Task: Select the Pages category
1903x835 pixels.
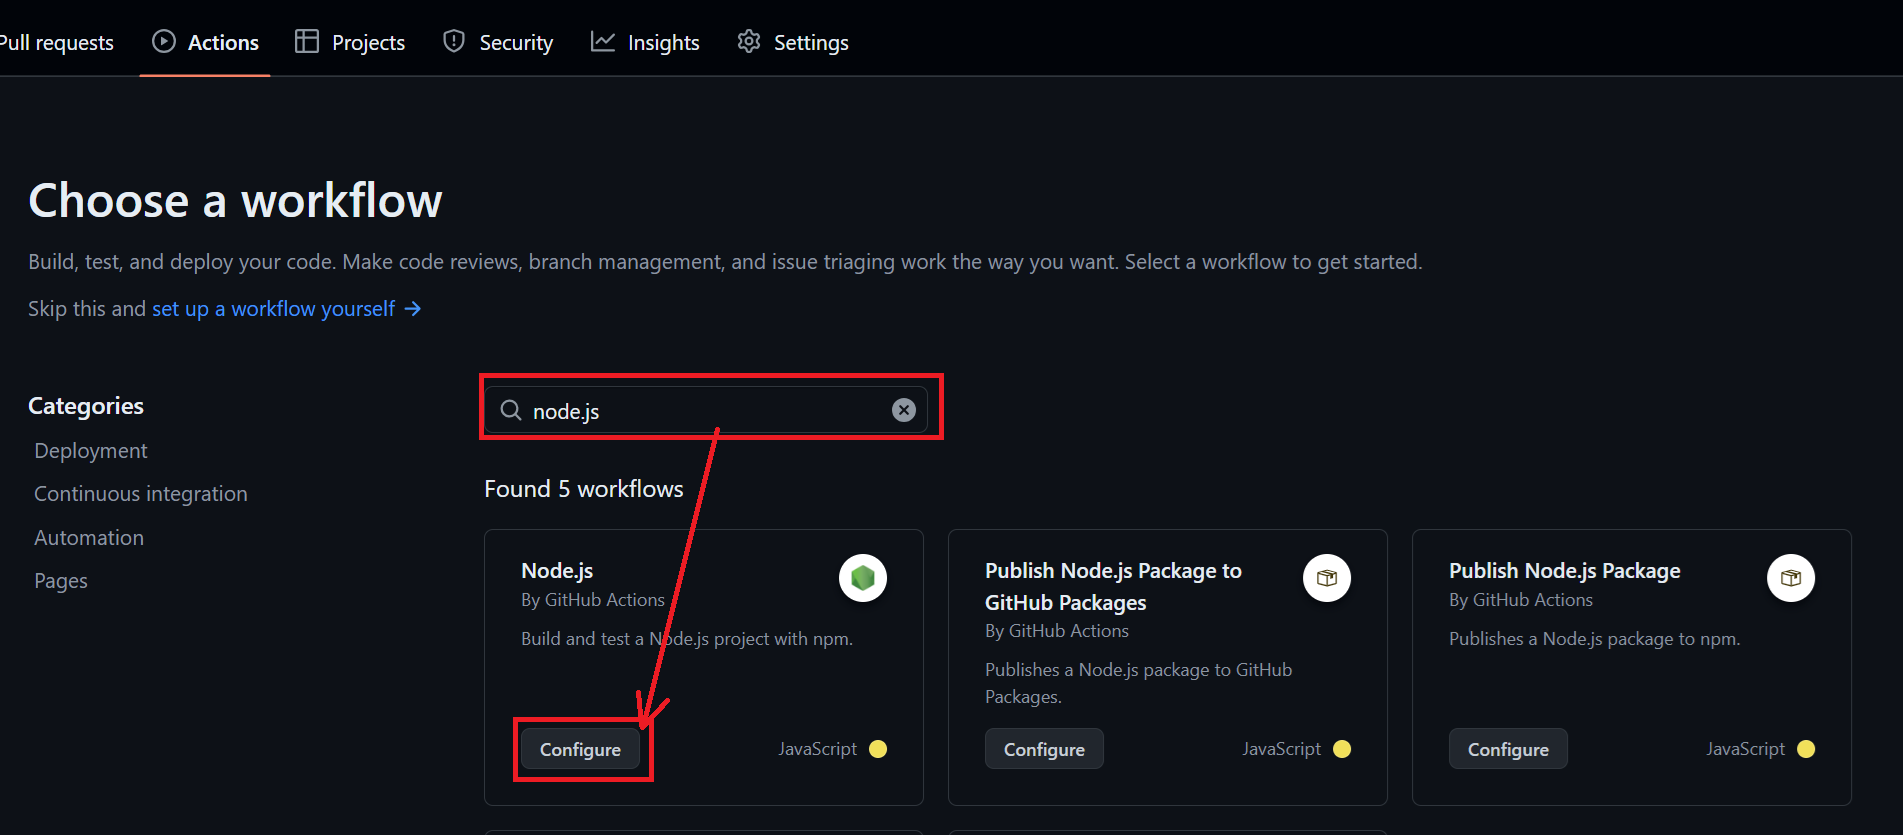Action: click(61, 581)
